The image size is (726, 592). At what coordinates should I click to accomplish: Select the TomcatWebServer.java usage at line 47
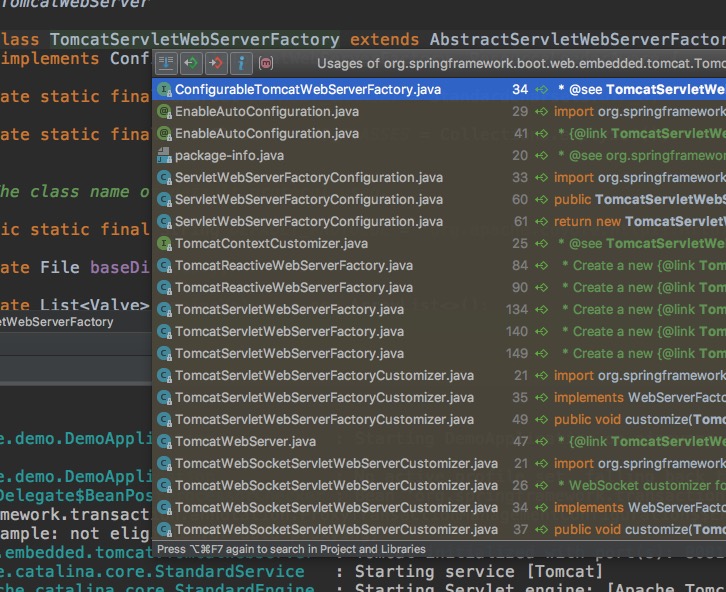pos(439,442)
